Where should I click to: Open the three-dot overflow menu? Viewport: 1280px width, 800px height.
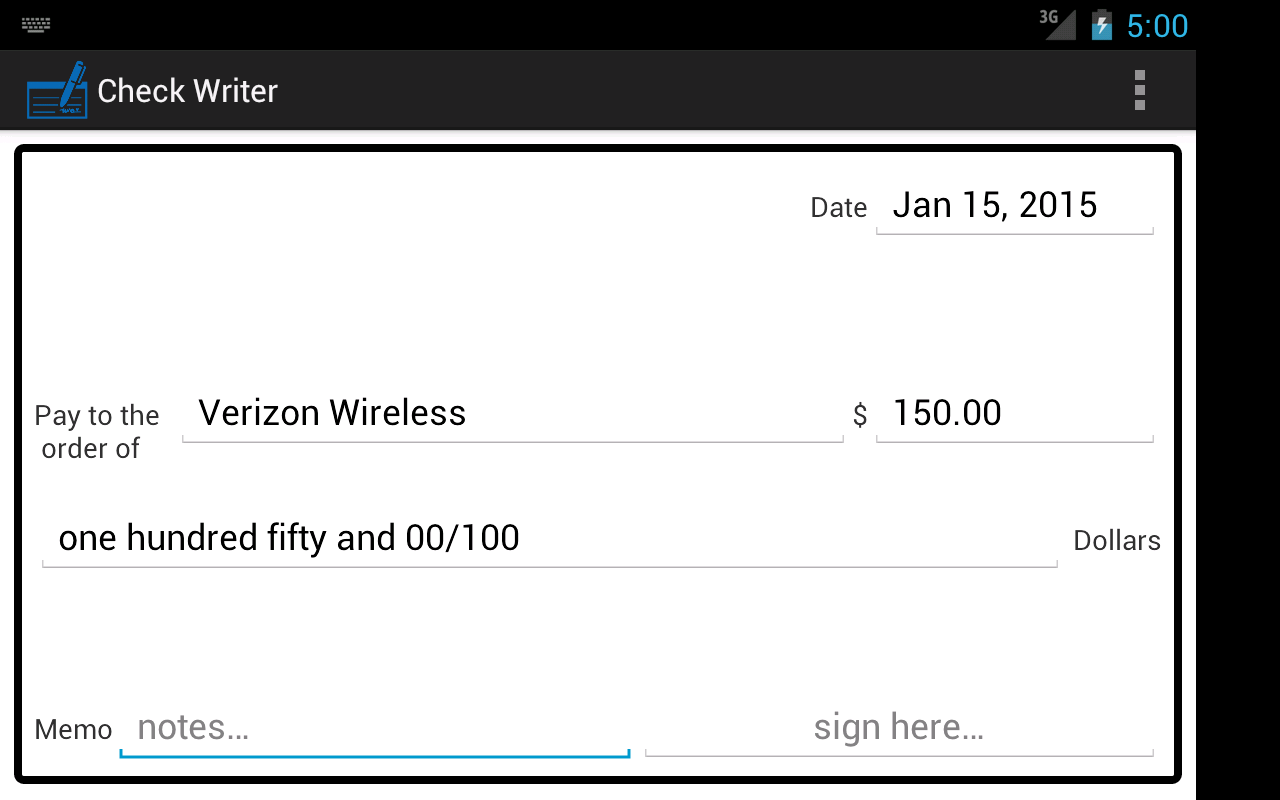1139,90
